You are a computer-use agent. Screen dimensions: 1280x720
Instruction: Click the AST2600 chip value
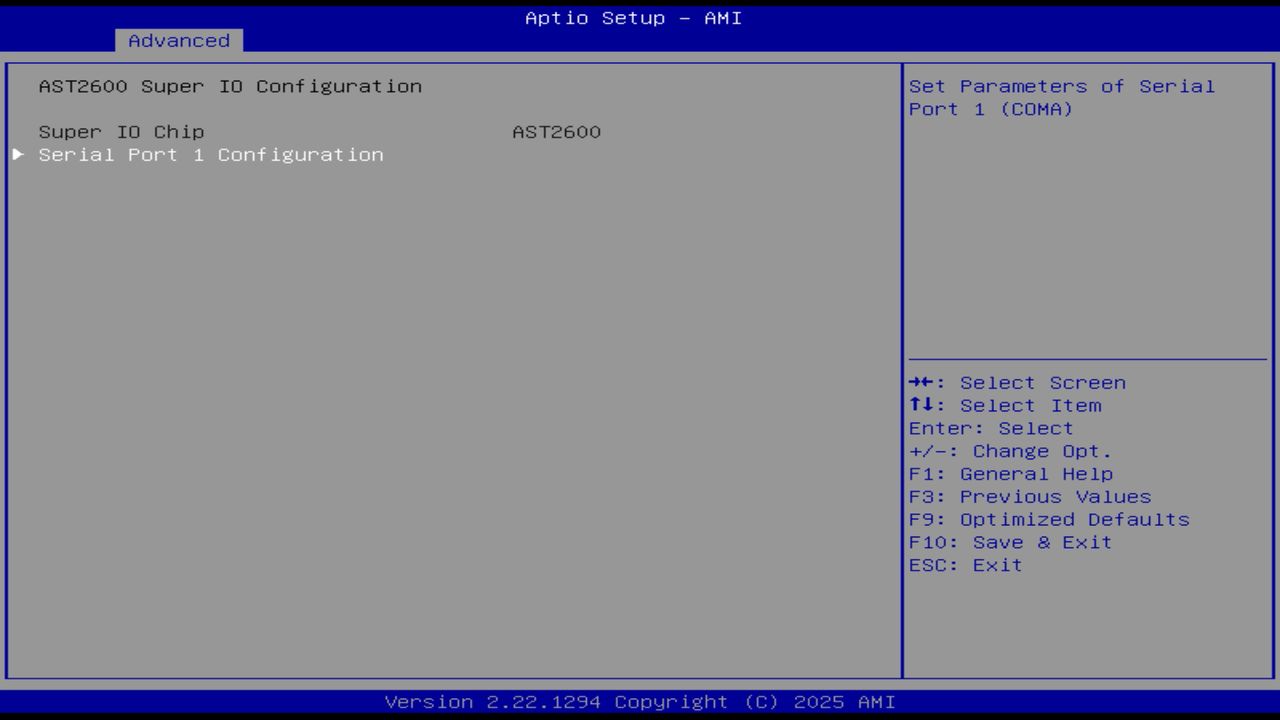point(556,131)
